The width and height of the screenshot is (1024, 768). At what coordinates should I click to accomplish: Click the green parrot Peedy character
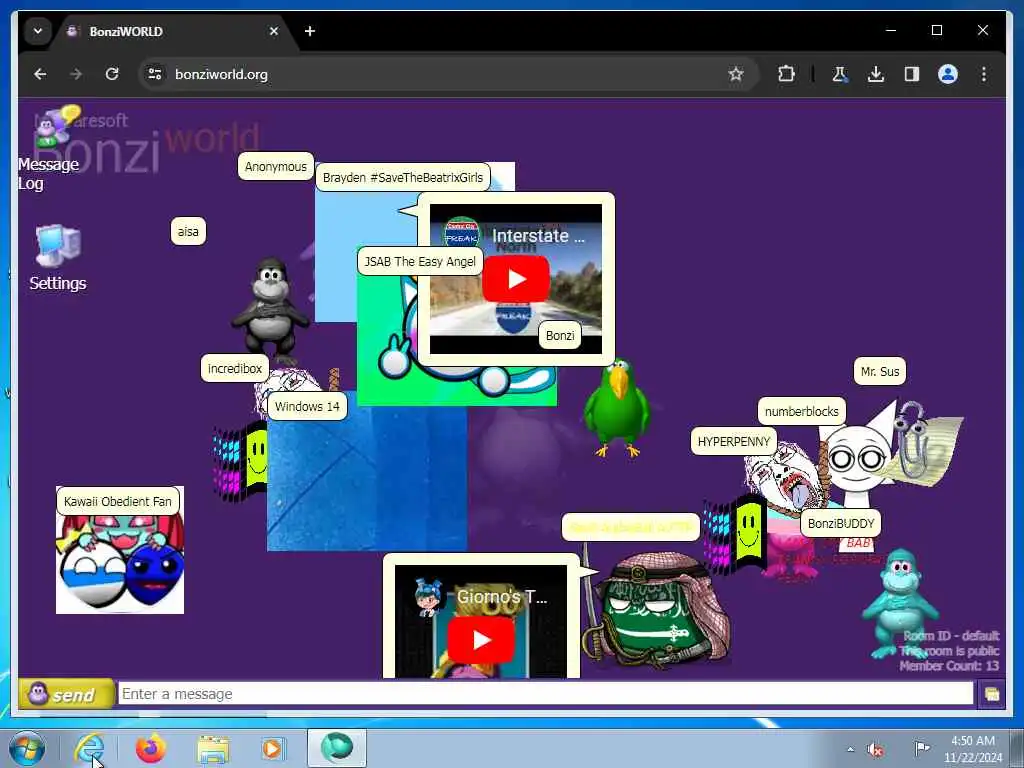point(616,408)
